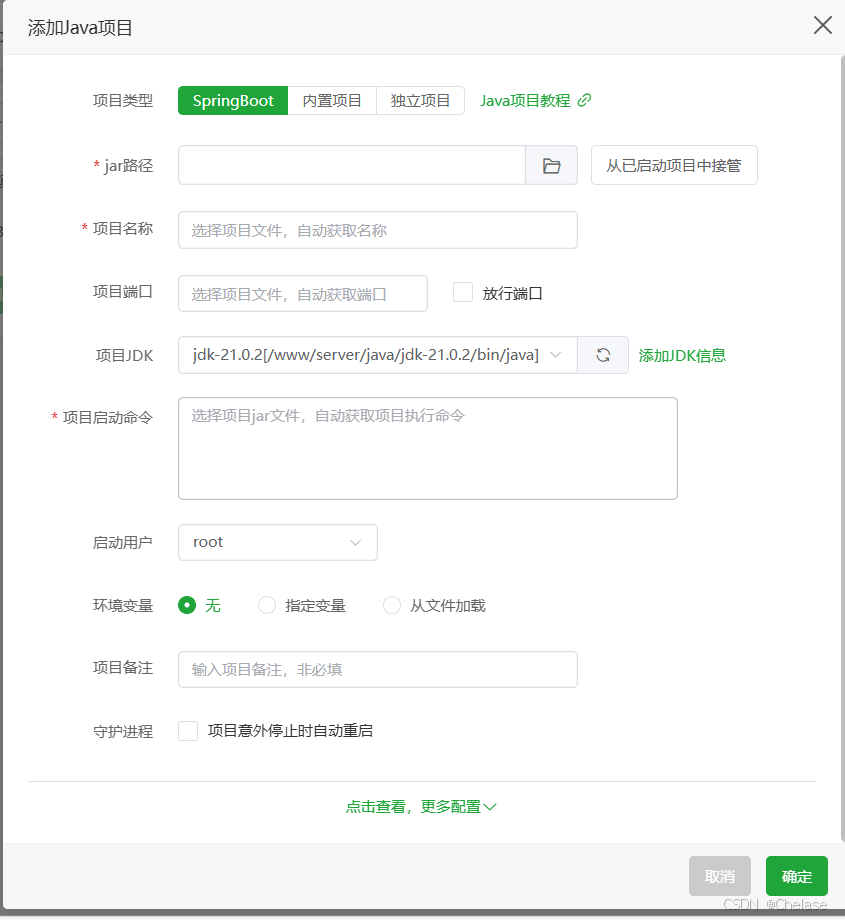845x920 pixels.
Task: Click the folder browse icon for jar path
Action: tap(551, 165)
